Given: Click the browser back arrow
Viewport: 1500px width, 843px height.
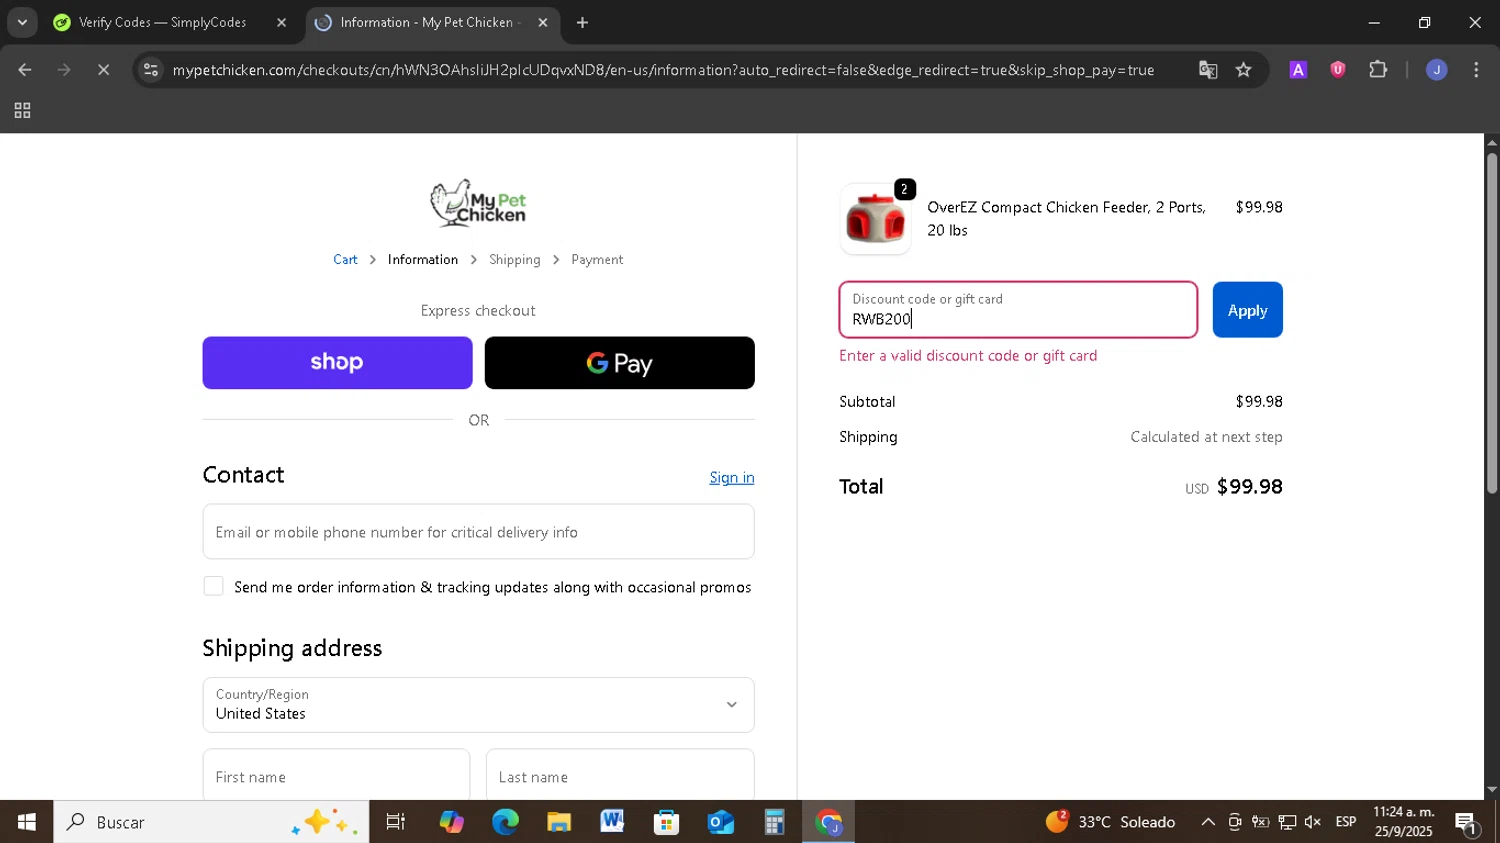Looking at the screenshot, I should click(24, 70).
